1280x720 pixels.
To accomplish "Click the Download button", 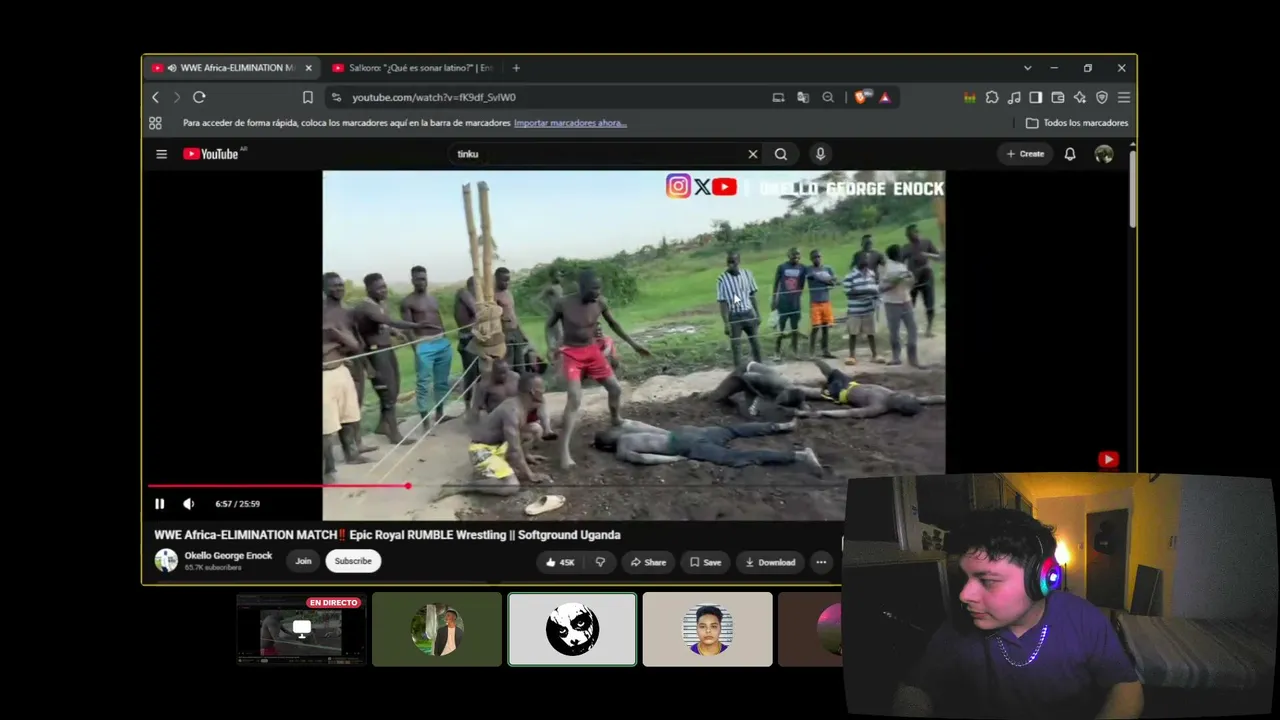I will [x=770, y=562].
